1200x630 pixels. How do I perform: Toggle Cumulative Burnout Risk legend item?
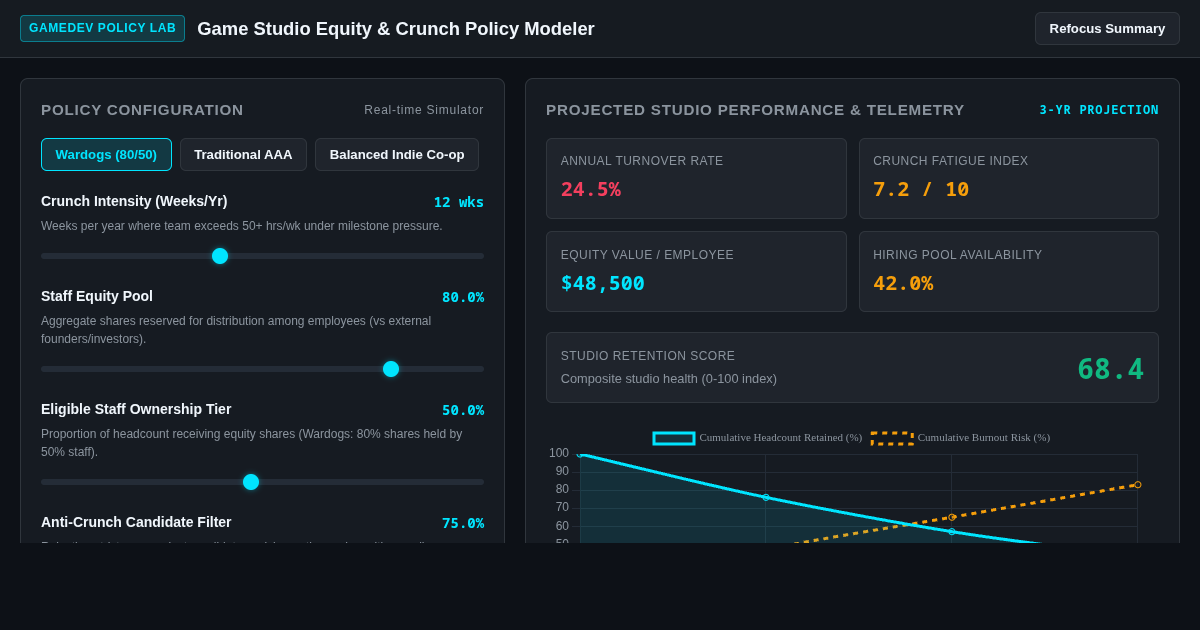pos(960,438)
